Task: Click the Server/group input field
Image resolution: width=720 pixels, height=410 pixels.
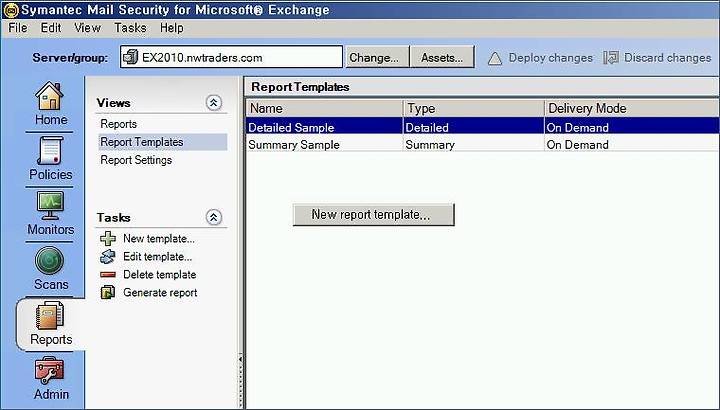Action: [x=231, y=57]
